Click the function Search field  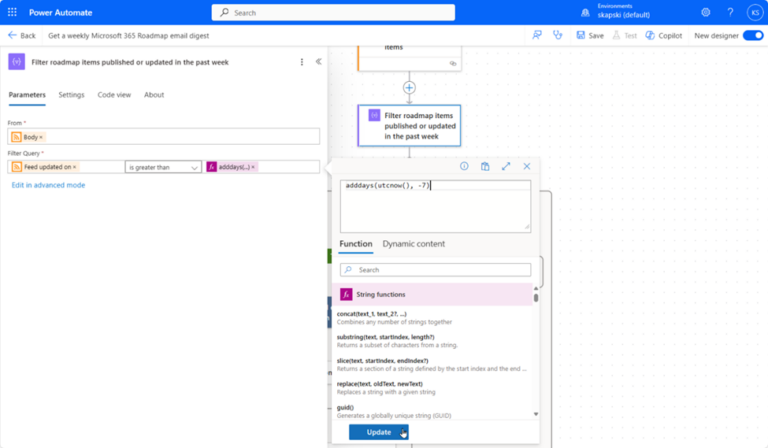(x=435, y=270)
